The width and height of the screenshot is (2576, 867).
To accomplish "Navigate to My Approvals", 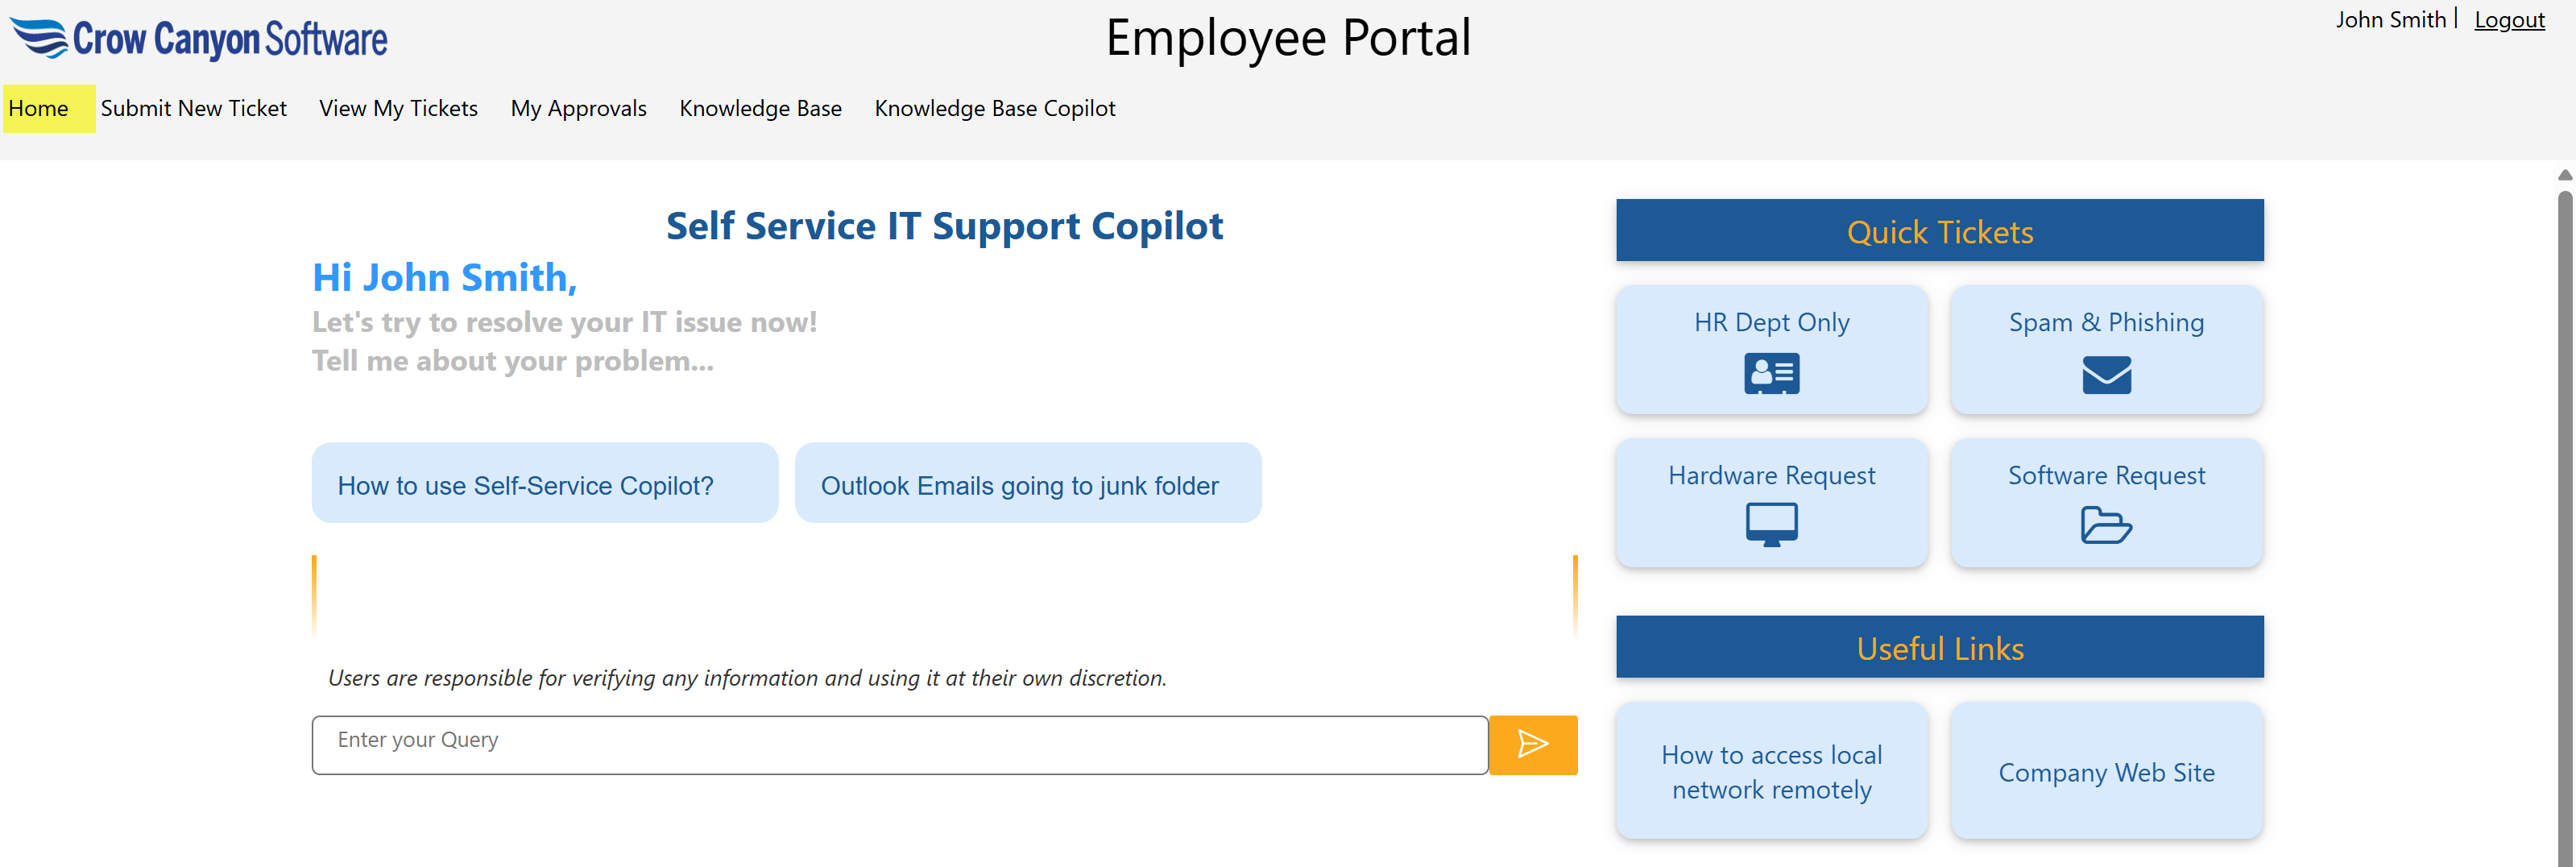I will (x=578, y=108).
